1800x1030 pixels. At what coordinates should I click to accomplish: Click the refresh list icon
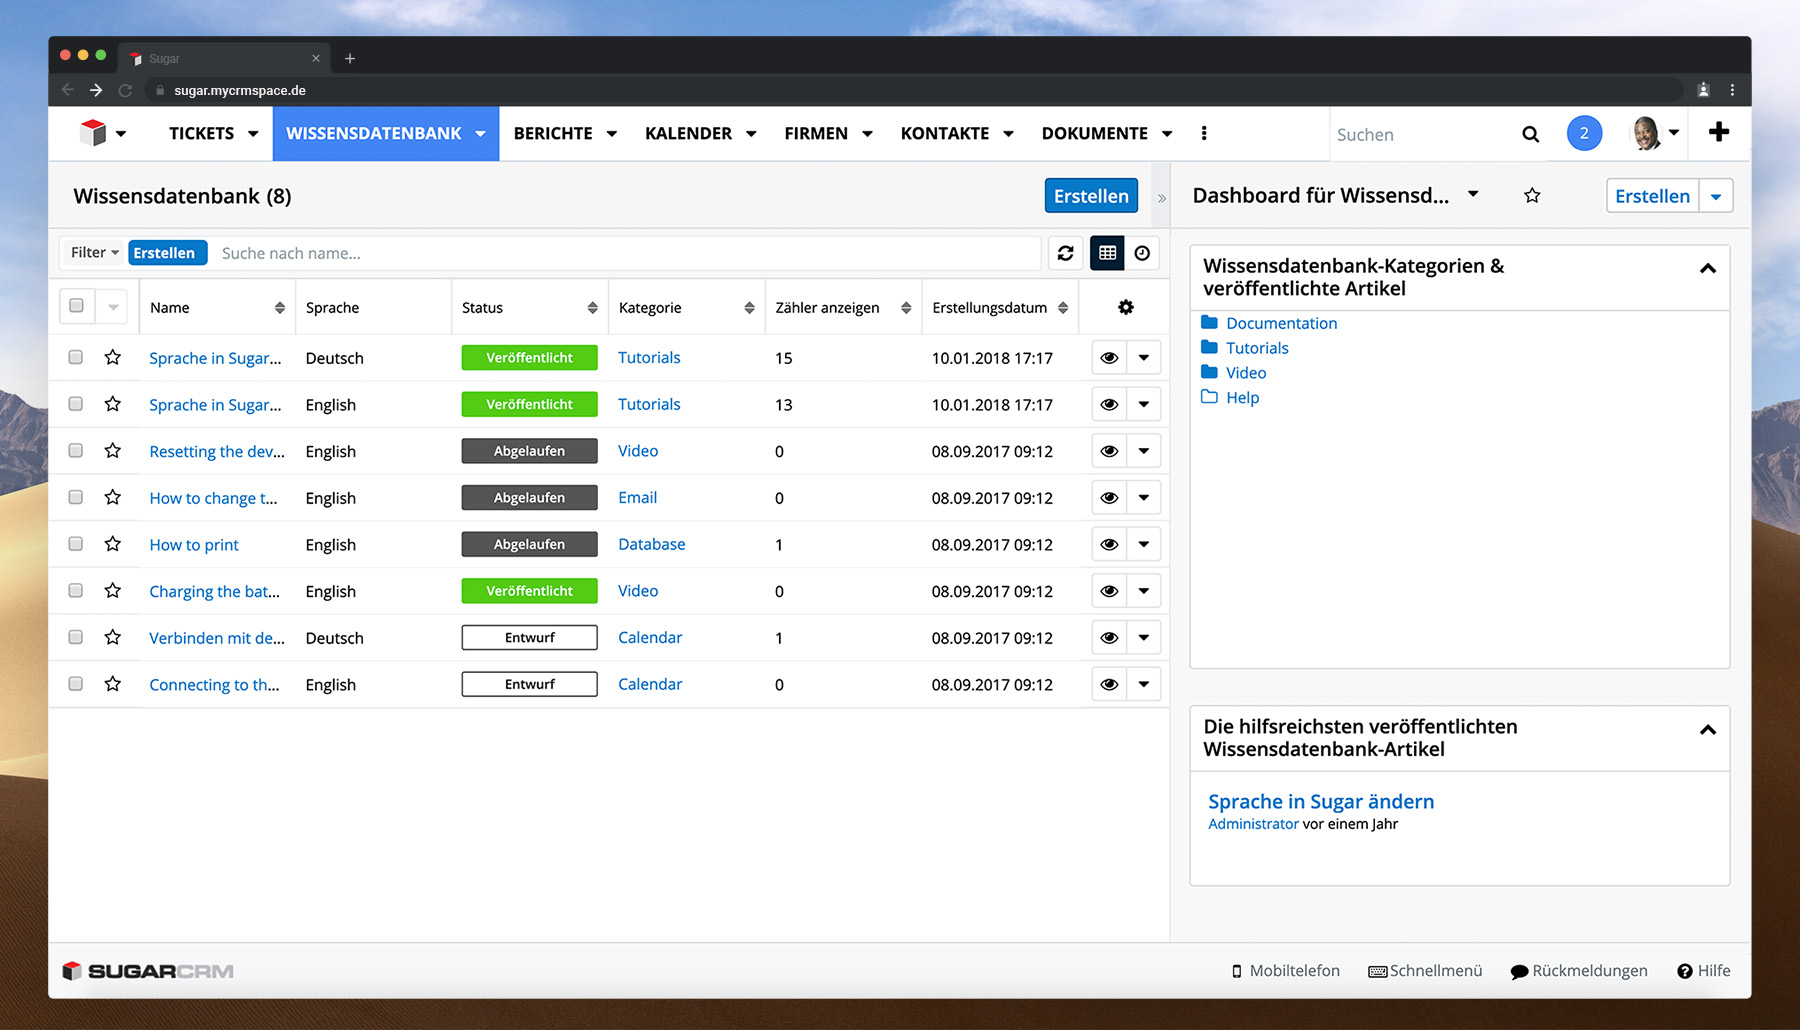(x=1065, y=253)
